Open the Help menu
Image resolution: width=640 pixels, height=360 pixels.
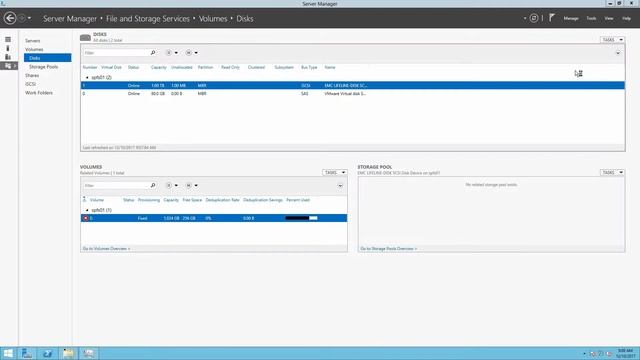[x=626, y=18]
